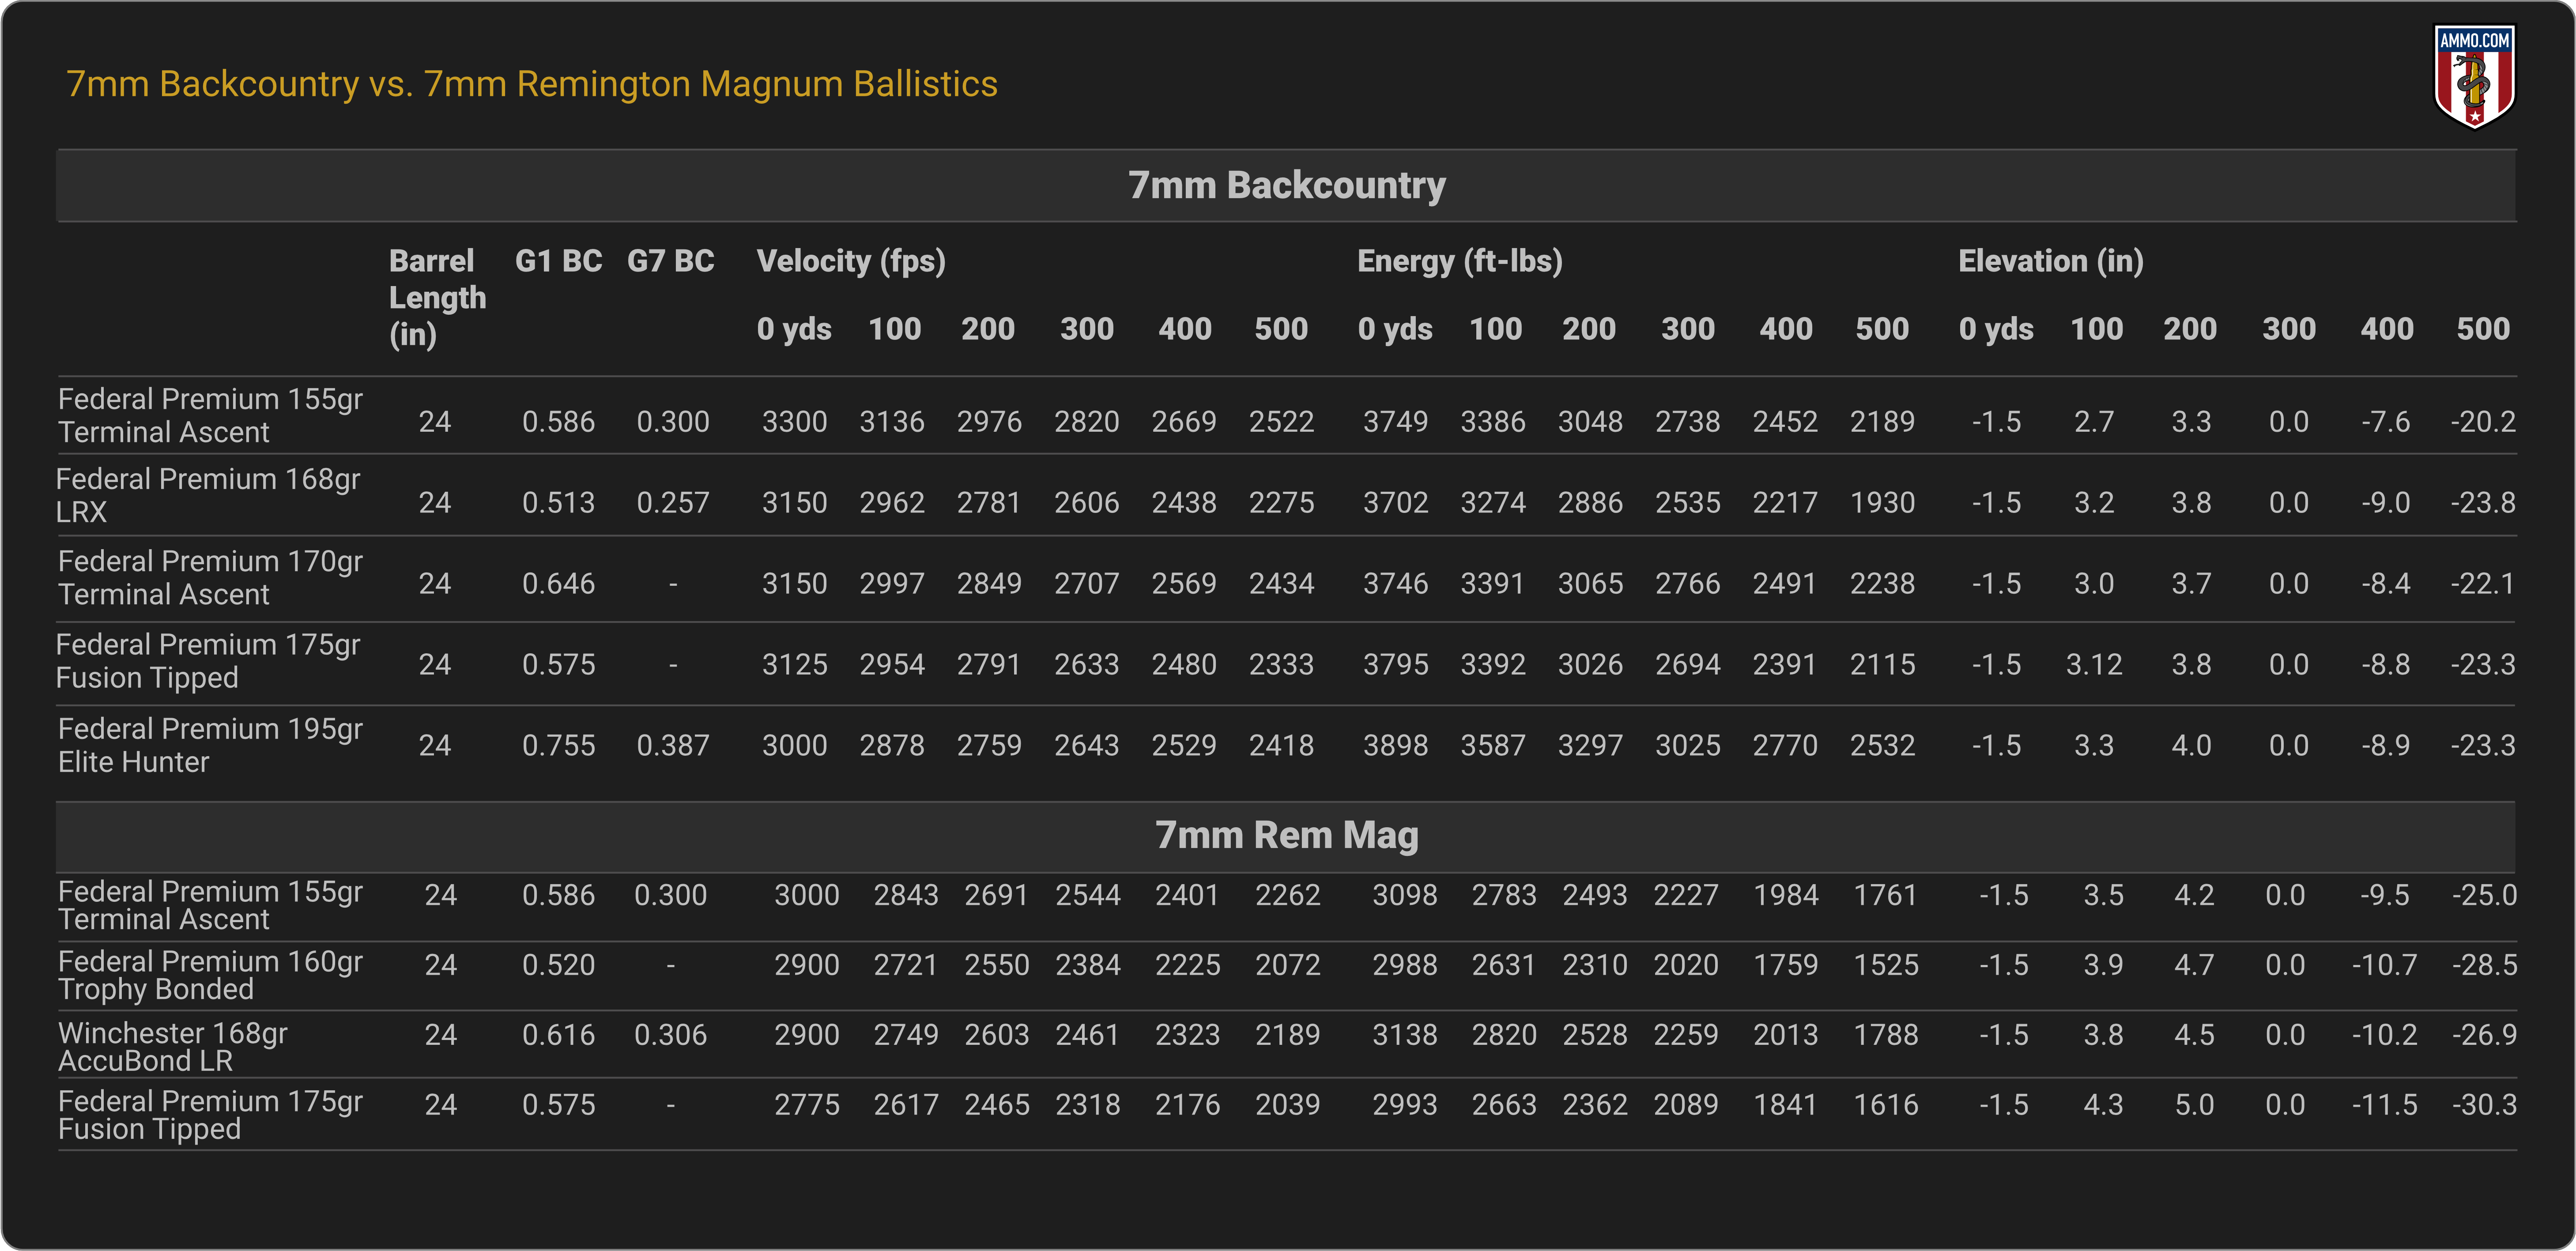
Task: Click energy value '3749'
Action: [1395, 422]
